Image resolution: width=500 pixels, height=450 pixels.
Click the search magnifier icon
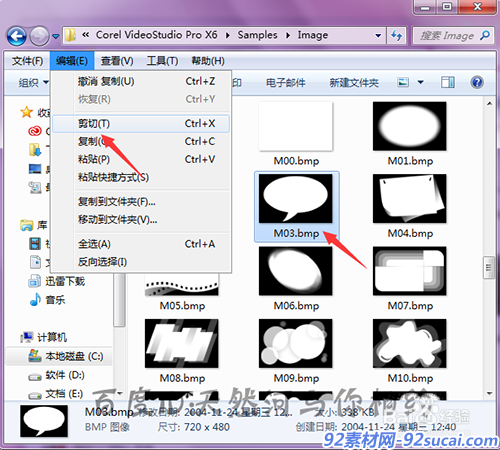485,35
